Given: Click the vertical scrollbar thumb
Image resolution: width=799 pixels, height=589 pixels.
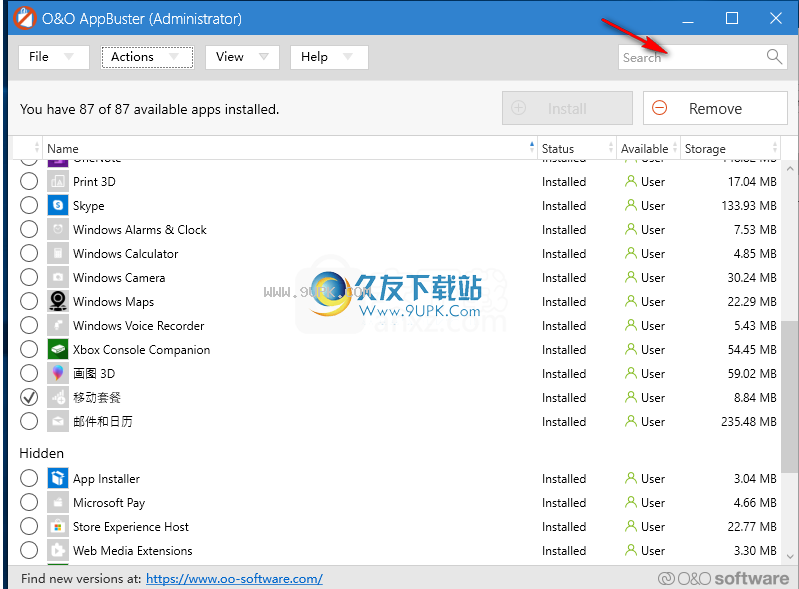Looking at the screenshot, I should click(x=789, y=396).
